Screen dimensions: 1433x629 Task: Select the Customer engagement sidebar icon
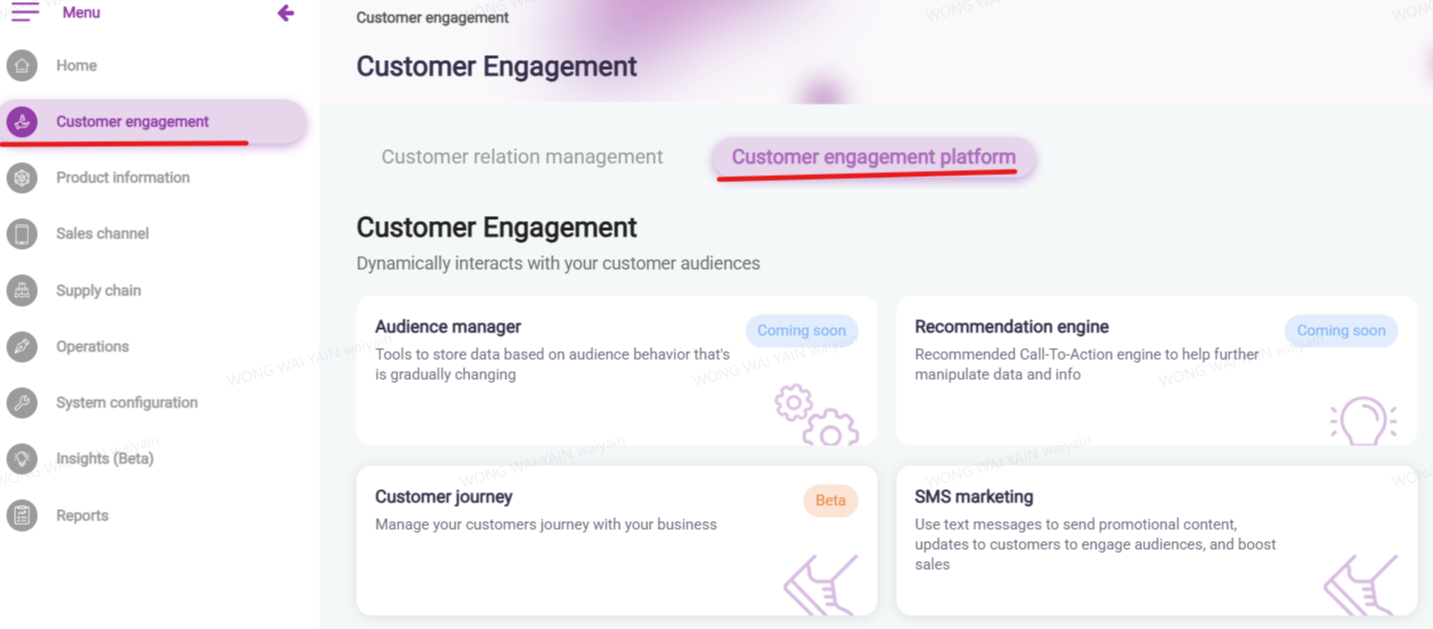22,122
